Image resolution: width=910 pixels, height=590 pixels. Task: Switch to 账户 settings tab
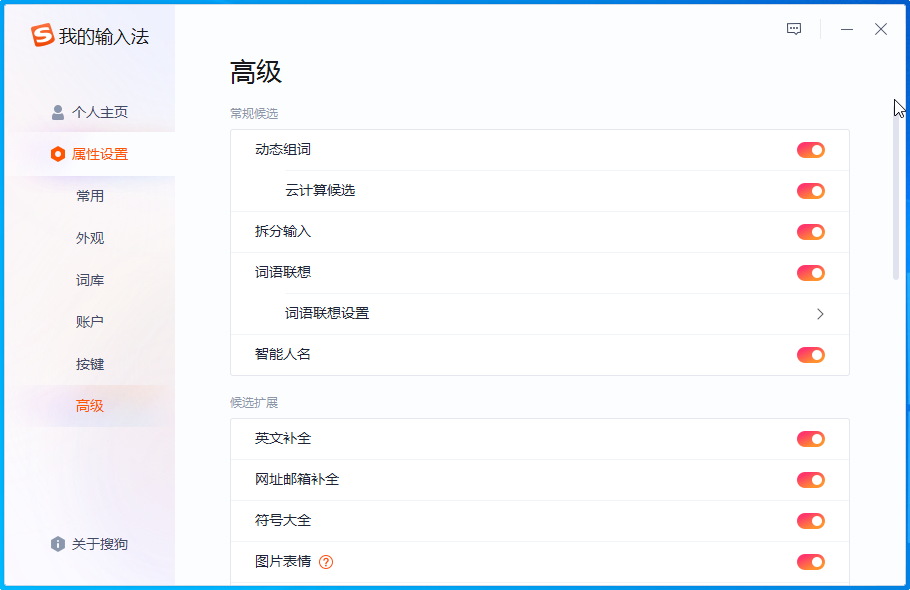[90, 322]
